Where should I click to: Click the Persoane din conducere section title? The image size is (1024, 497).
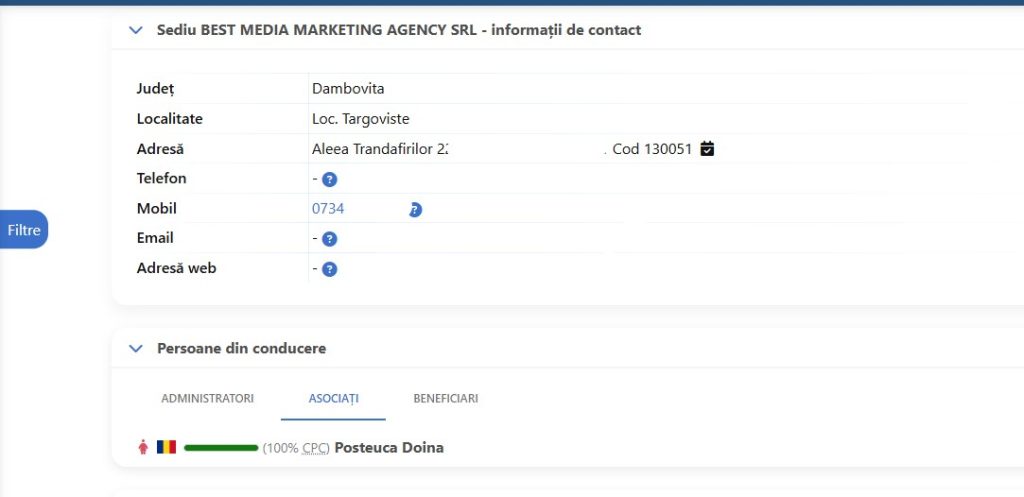(241, 349)
